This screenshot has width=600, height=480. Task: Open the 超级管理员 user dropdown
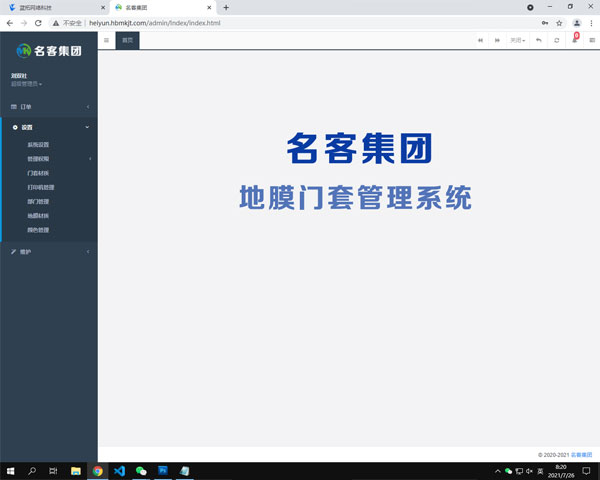coord(26,84)
